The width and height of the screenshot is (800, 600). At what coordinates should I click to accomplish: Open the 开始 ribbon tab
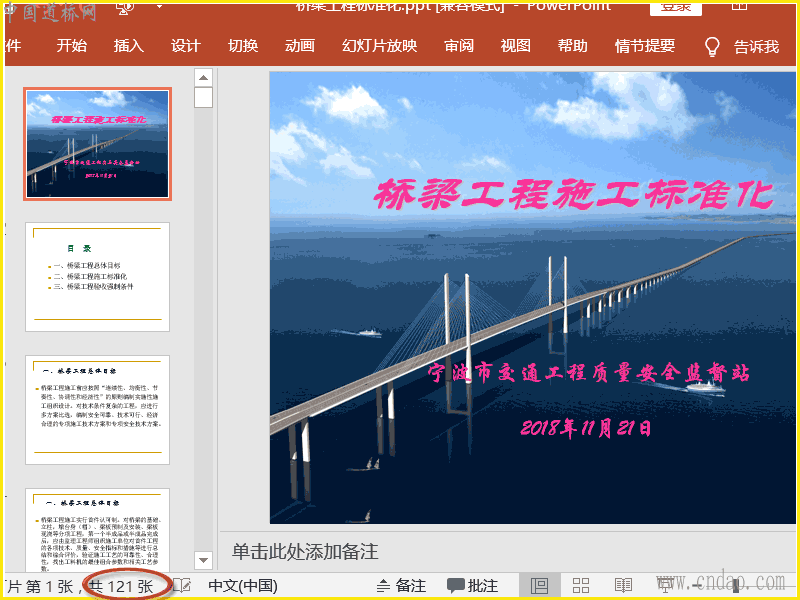click(x=71, y=46)
